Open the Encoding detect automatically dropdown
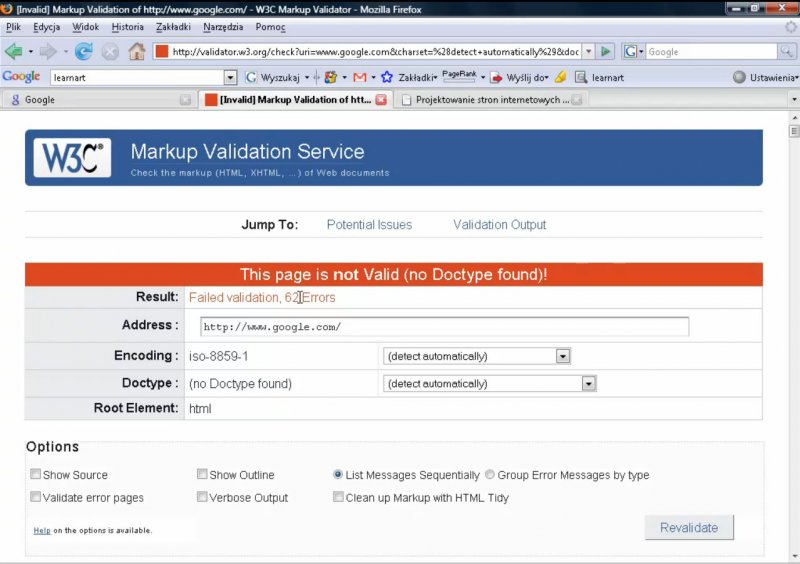 563,356
